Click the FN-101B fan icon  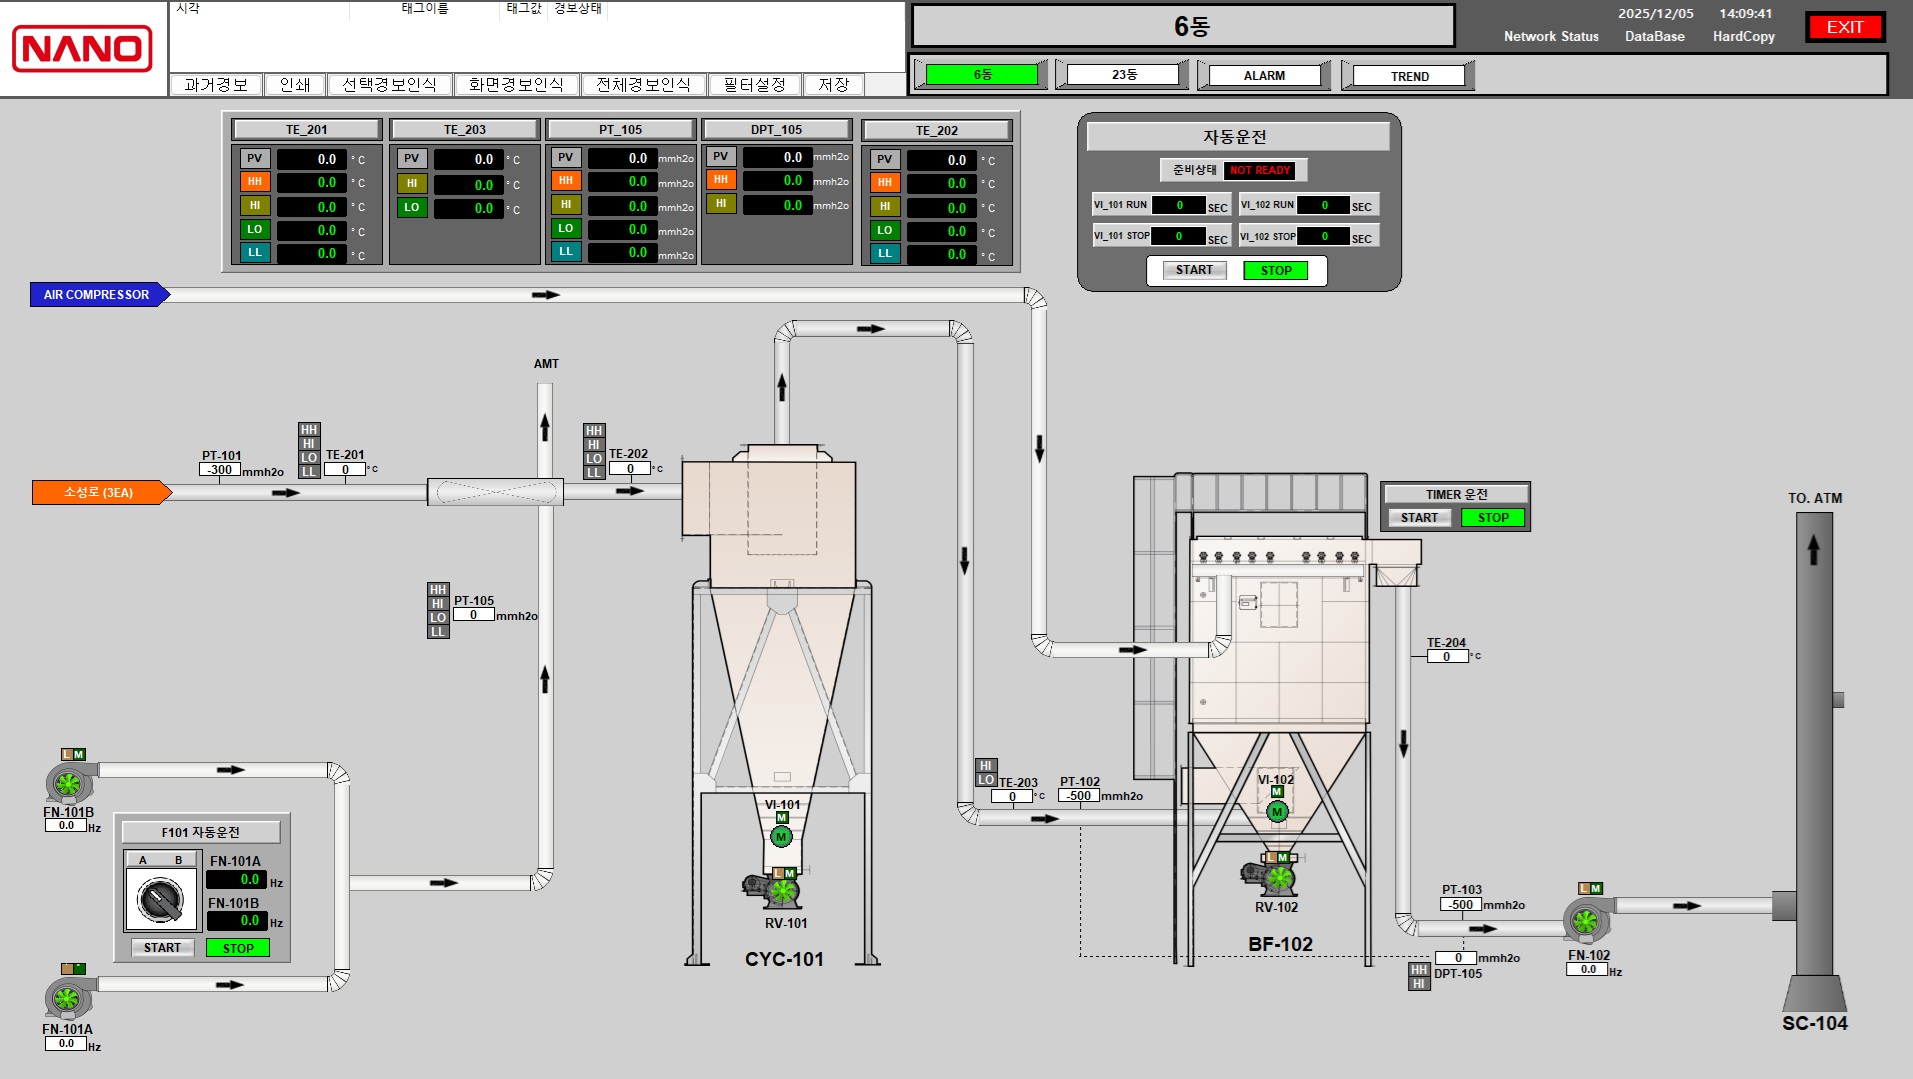pos(67,783)
